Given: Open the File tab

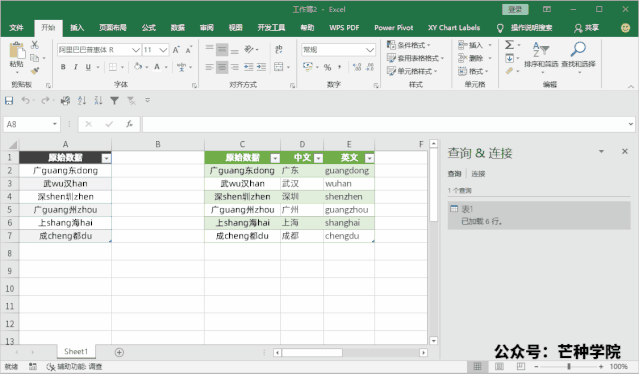Looking at the screenshot, I should pyautogui.click(x=16, y=28).
